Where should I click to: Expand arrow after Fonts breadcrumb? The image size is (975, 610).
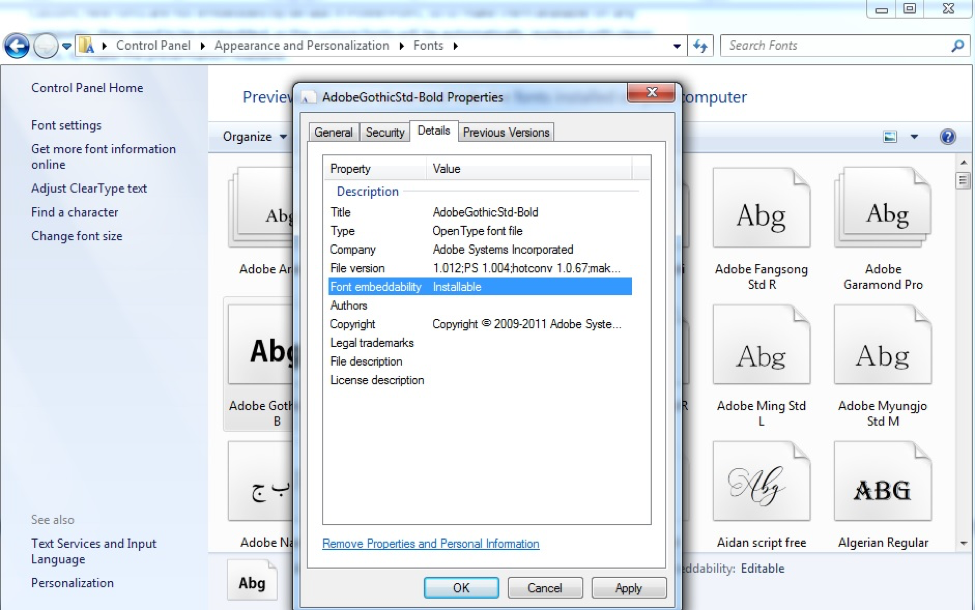coord(456,46)
